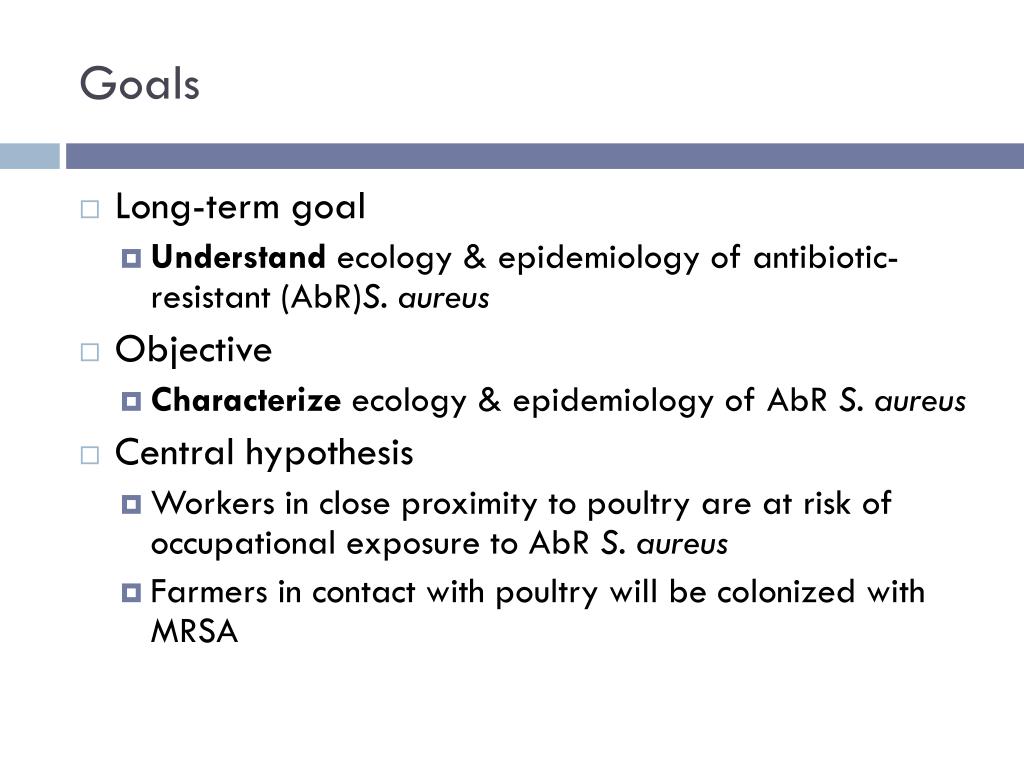
Task: Click 'Farmers in contact with poultry' text
Action: click(374, 593)
